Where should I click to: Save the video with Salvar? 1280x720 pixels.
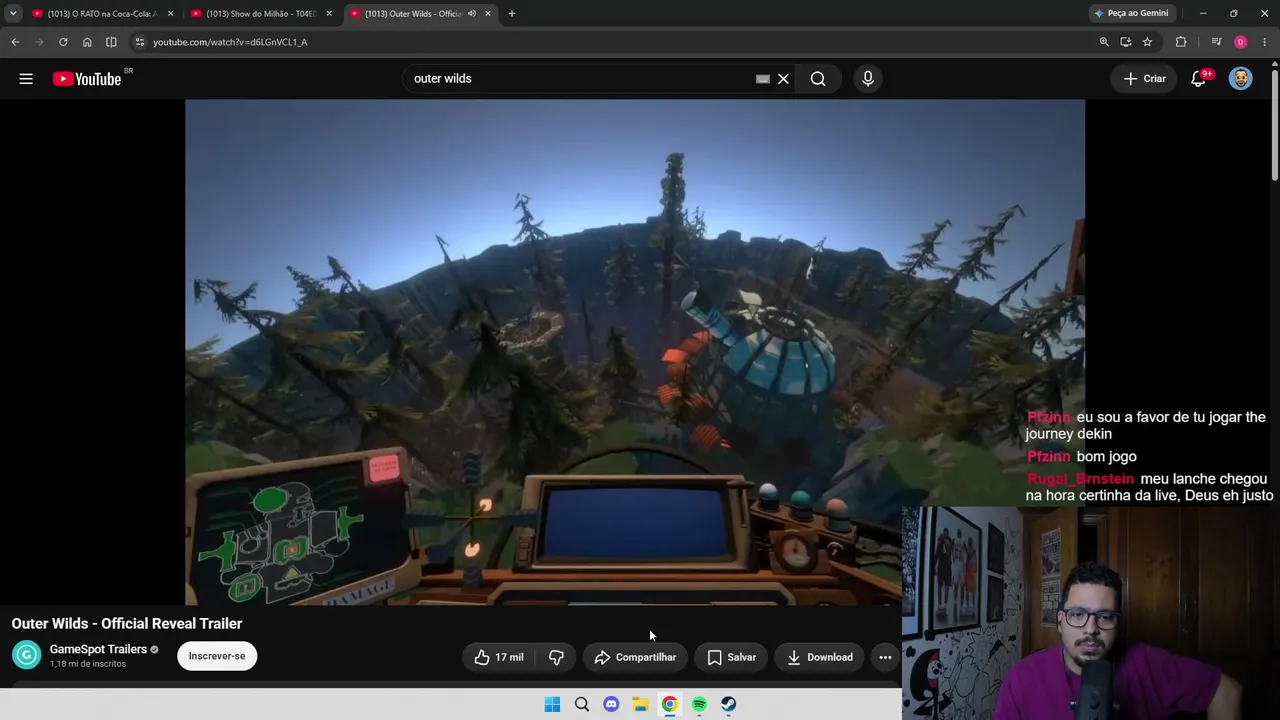pyautogui.click(x=731, y=657)
